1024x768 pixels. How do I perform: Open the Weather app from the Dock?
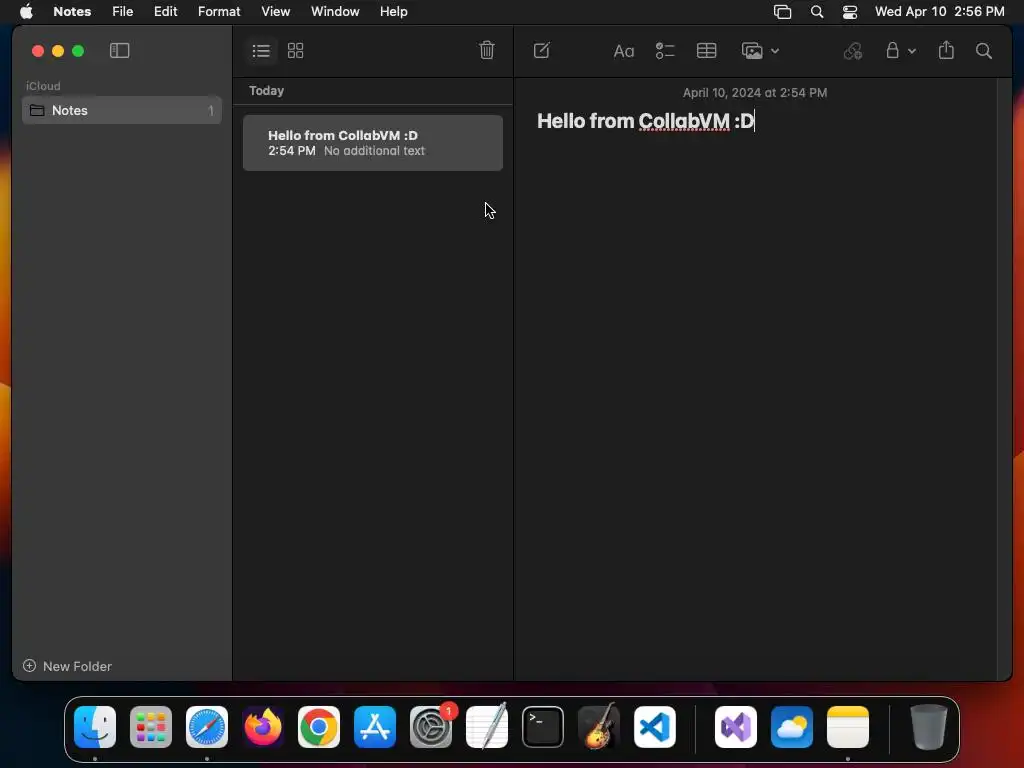click(792, 727)
